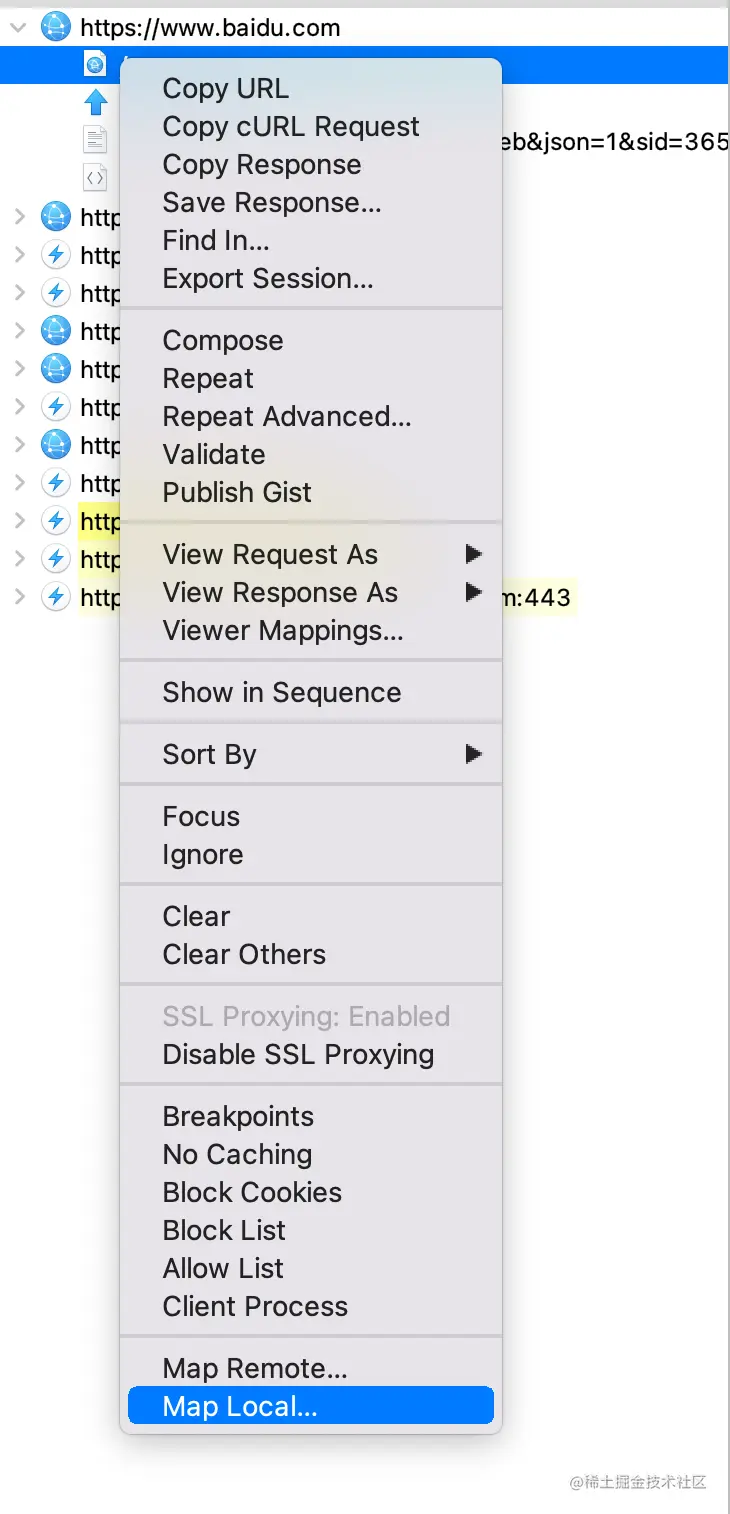Click the lightning icon on the :443 row

56,598
